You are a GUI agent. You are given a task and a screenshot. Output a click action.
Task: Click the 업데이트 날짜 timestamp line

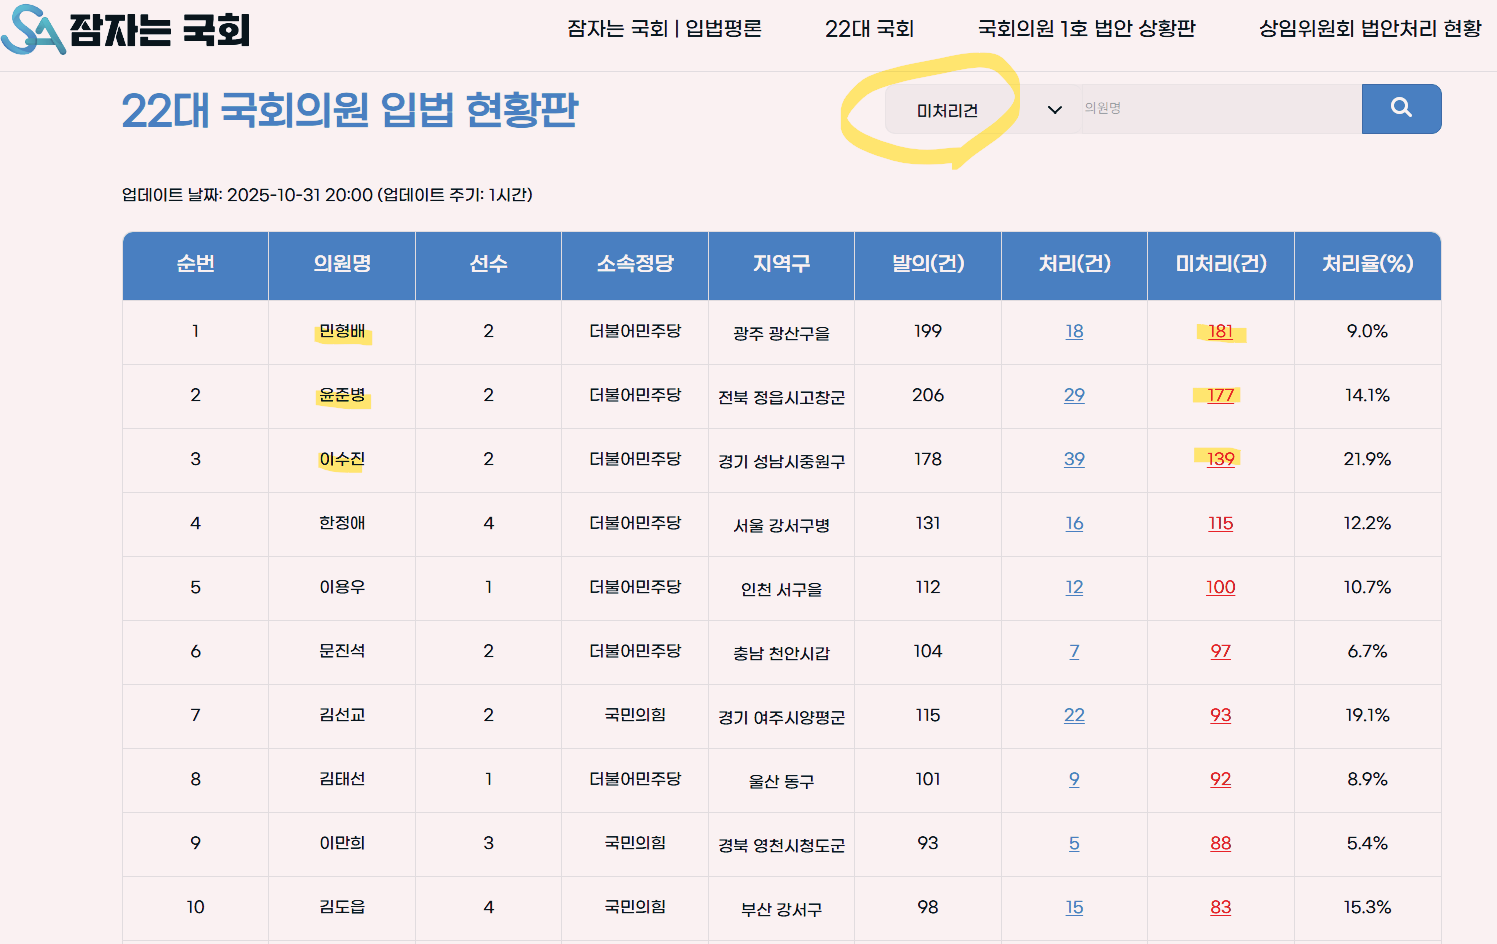coord(327,195)
